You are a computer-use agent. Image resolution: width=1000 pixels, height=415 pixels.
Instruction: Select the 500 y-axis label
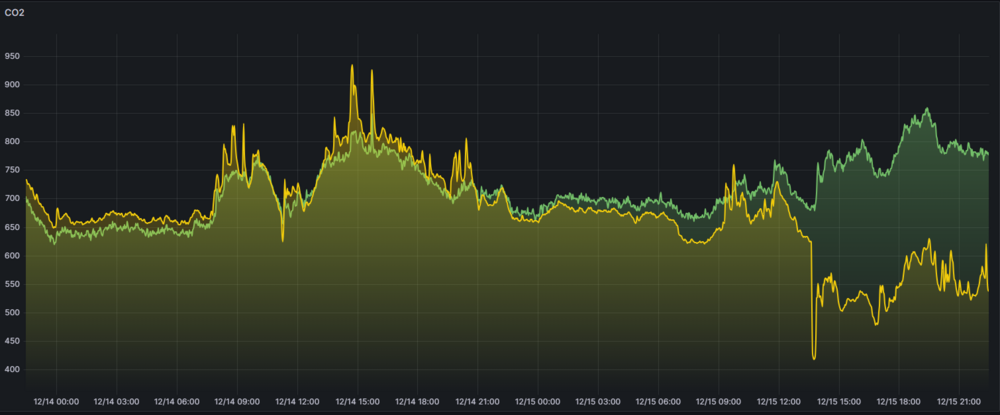[x=12, y=313]
